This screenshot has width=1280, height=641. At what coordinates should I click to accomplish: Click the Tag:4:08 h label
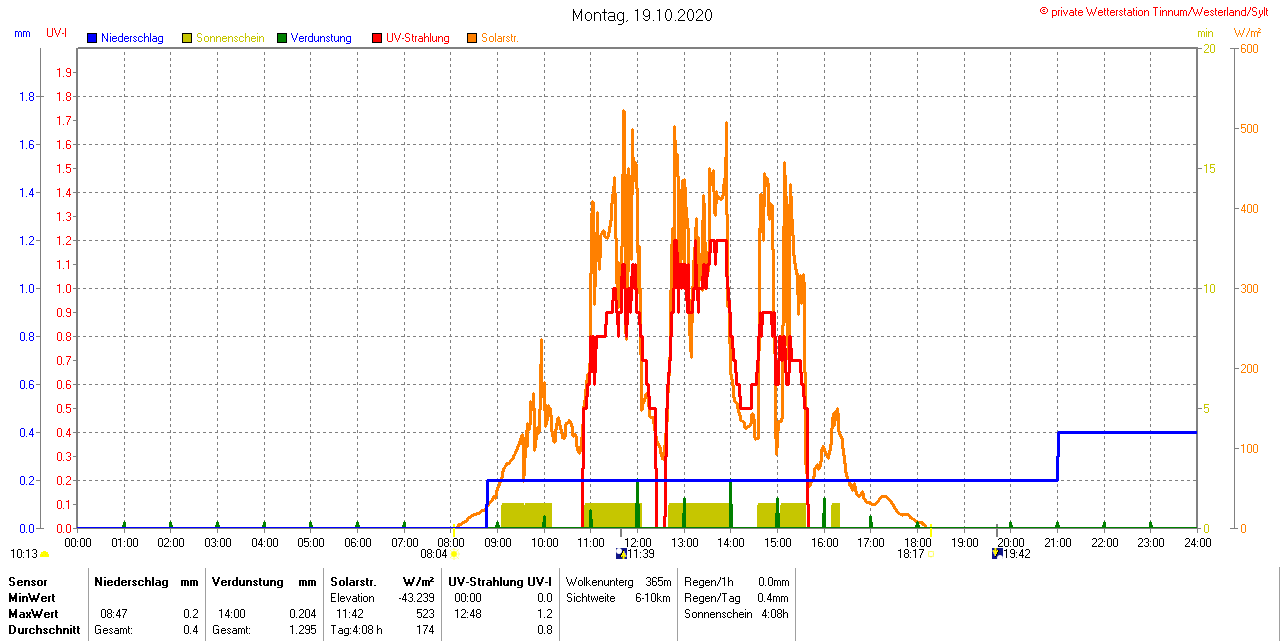pos(356,630)
